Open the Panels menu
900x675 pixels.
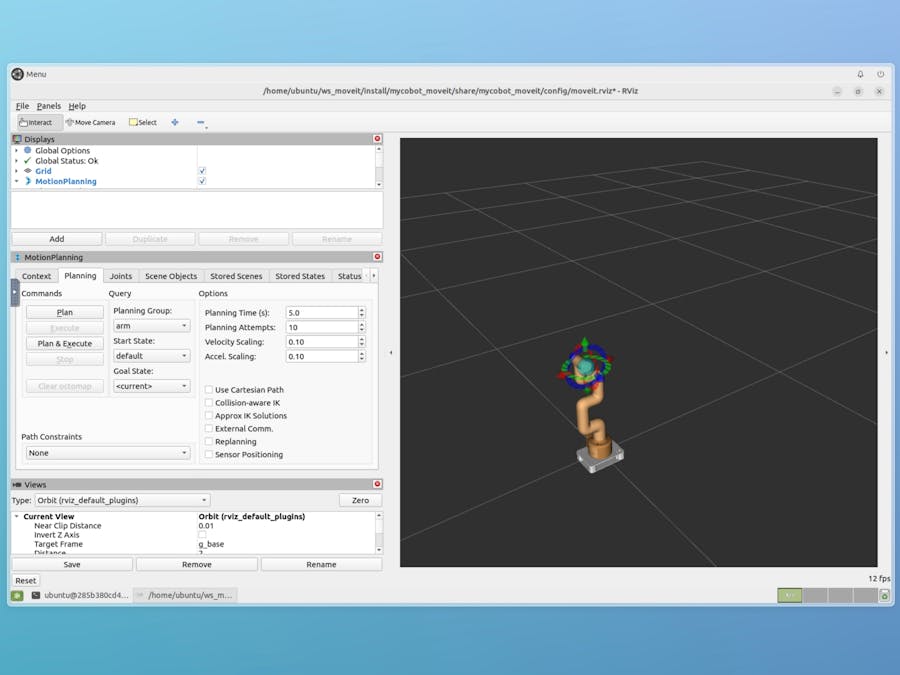[49, 106]
